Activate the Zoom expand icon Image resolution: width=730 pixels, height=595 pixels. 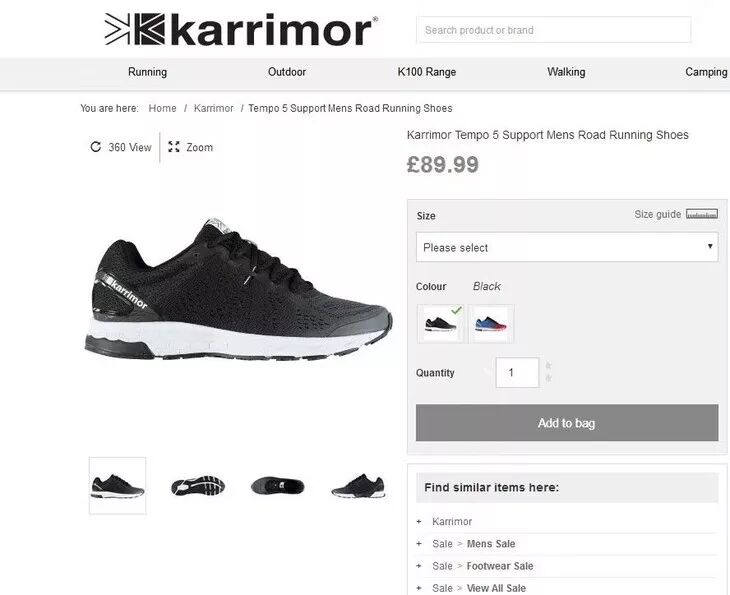click(174, 147)
